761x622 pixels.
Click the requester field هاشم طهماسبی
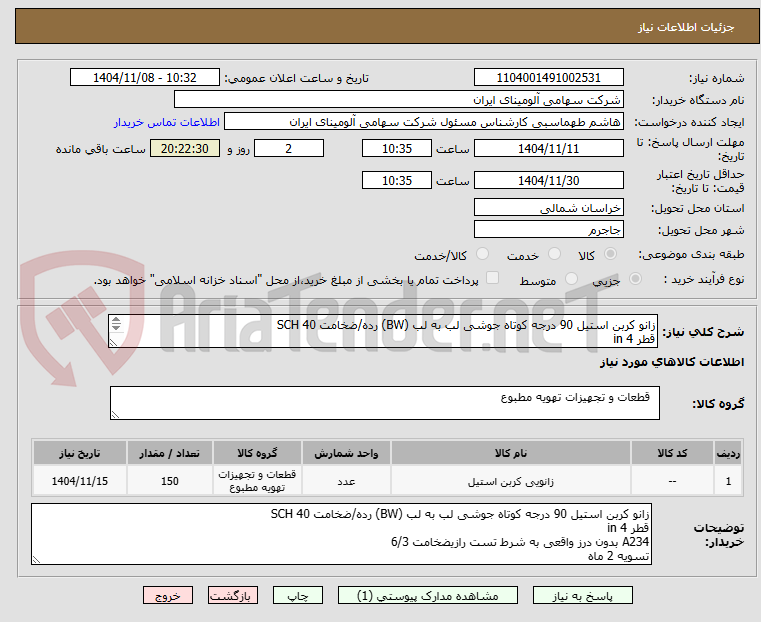tap(424, 122)
